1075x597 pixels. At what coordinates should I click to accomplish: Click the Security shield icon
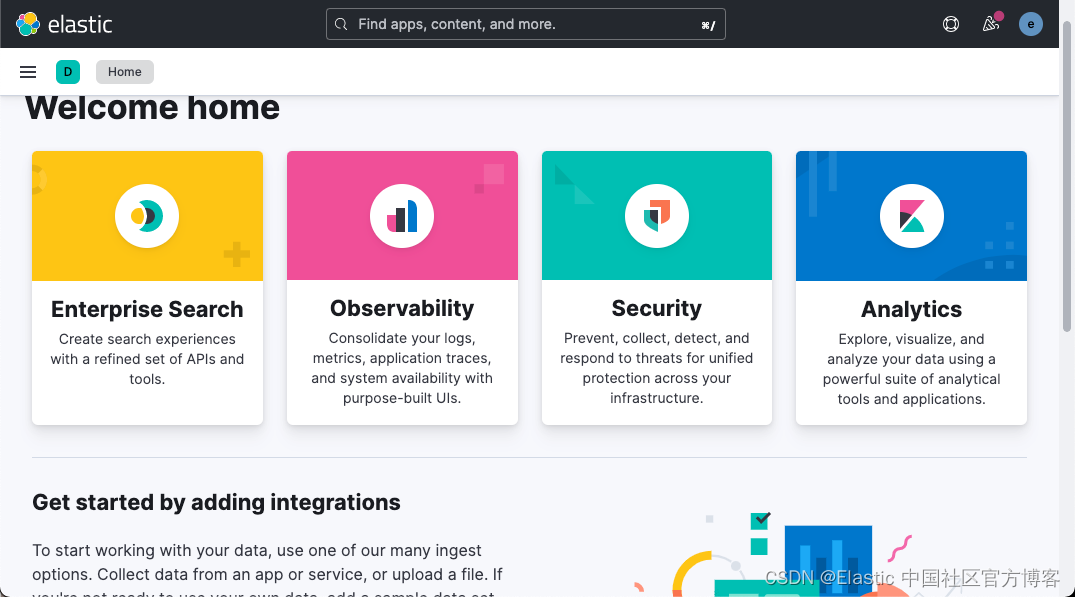[x=657, y=216]
